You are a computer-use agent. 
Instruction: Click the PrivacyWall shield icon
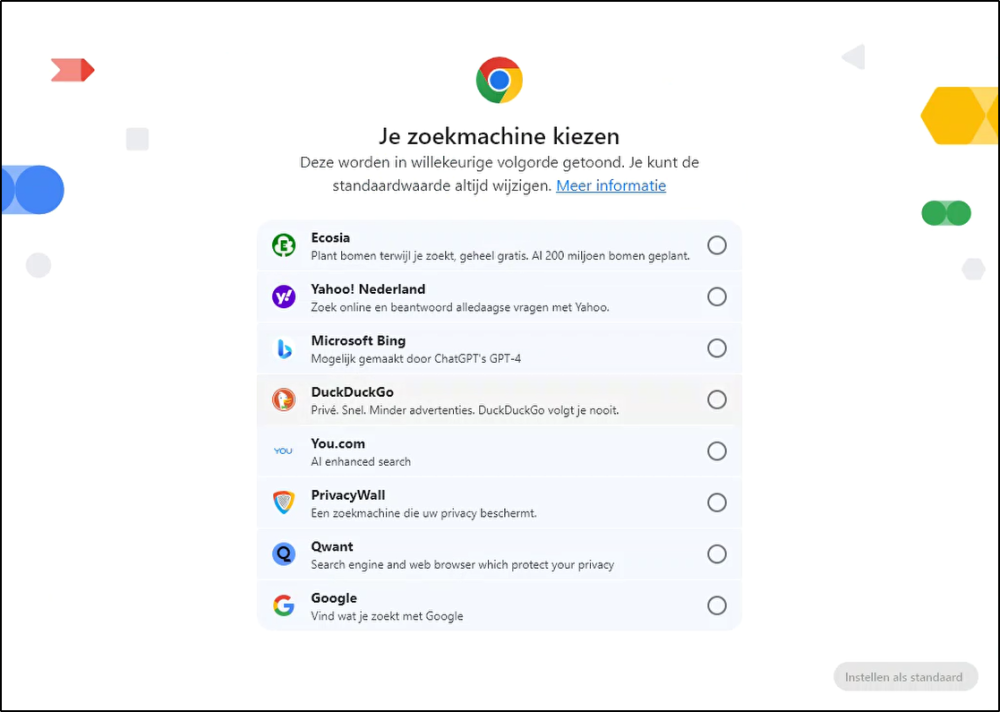[x=283, y=503]
